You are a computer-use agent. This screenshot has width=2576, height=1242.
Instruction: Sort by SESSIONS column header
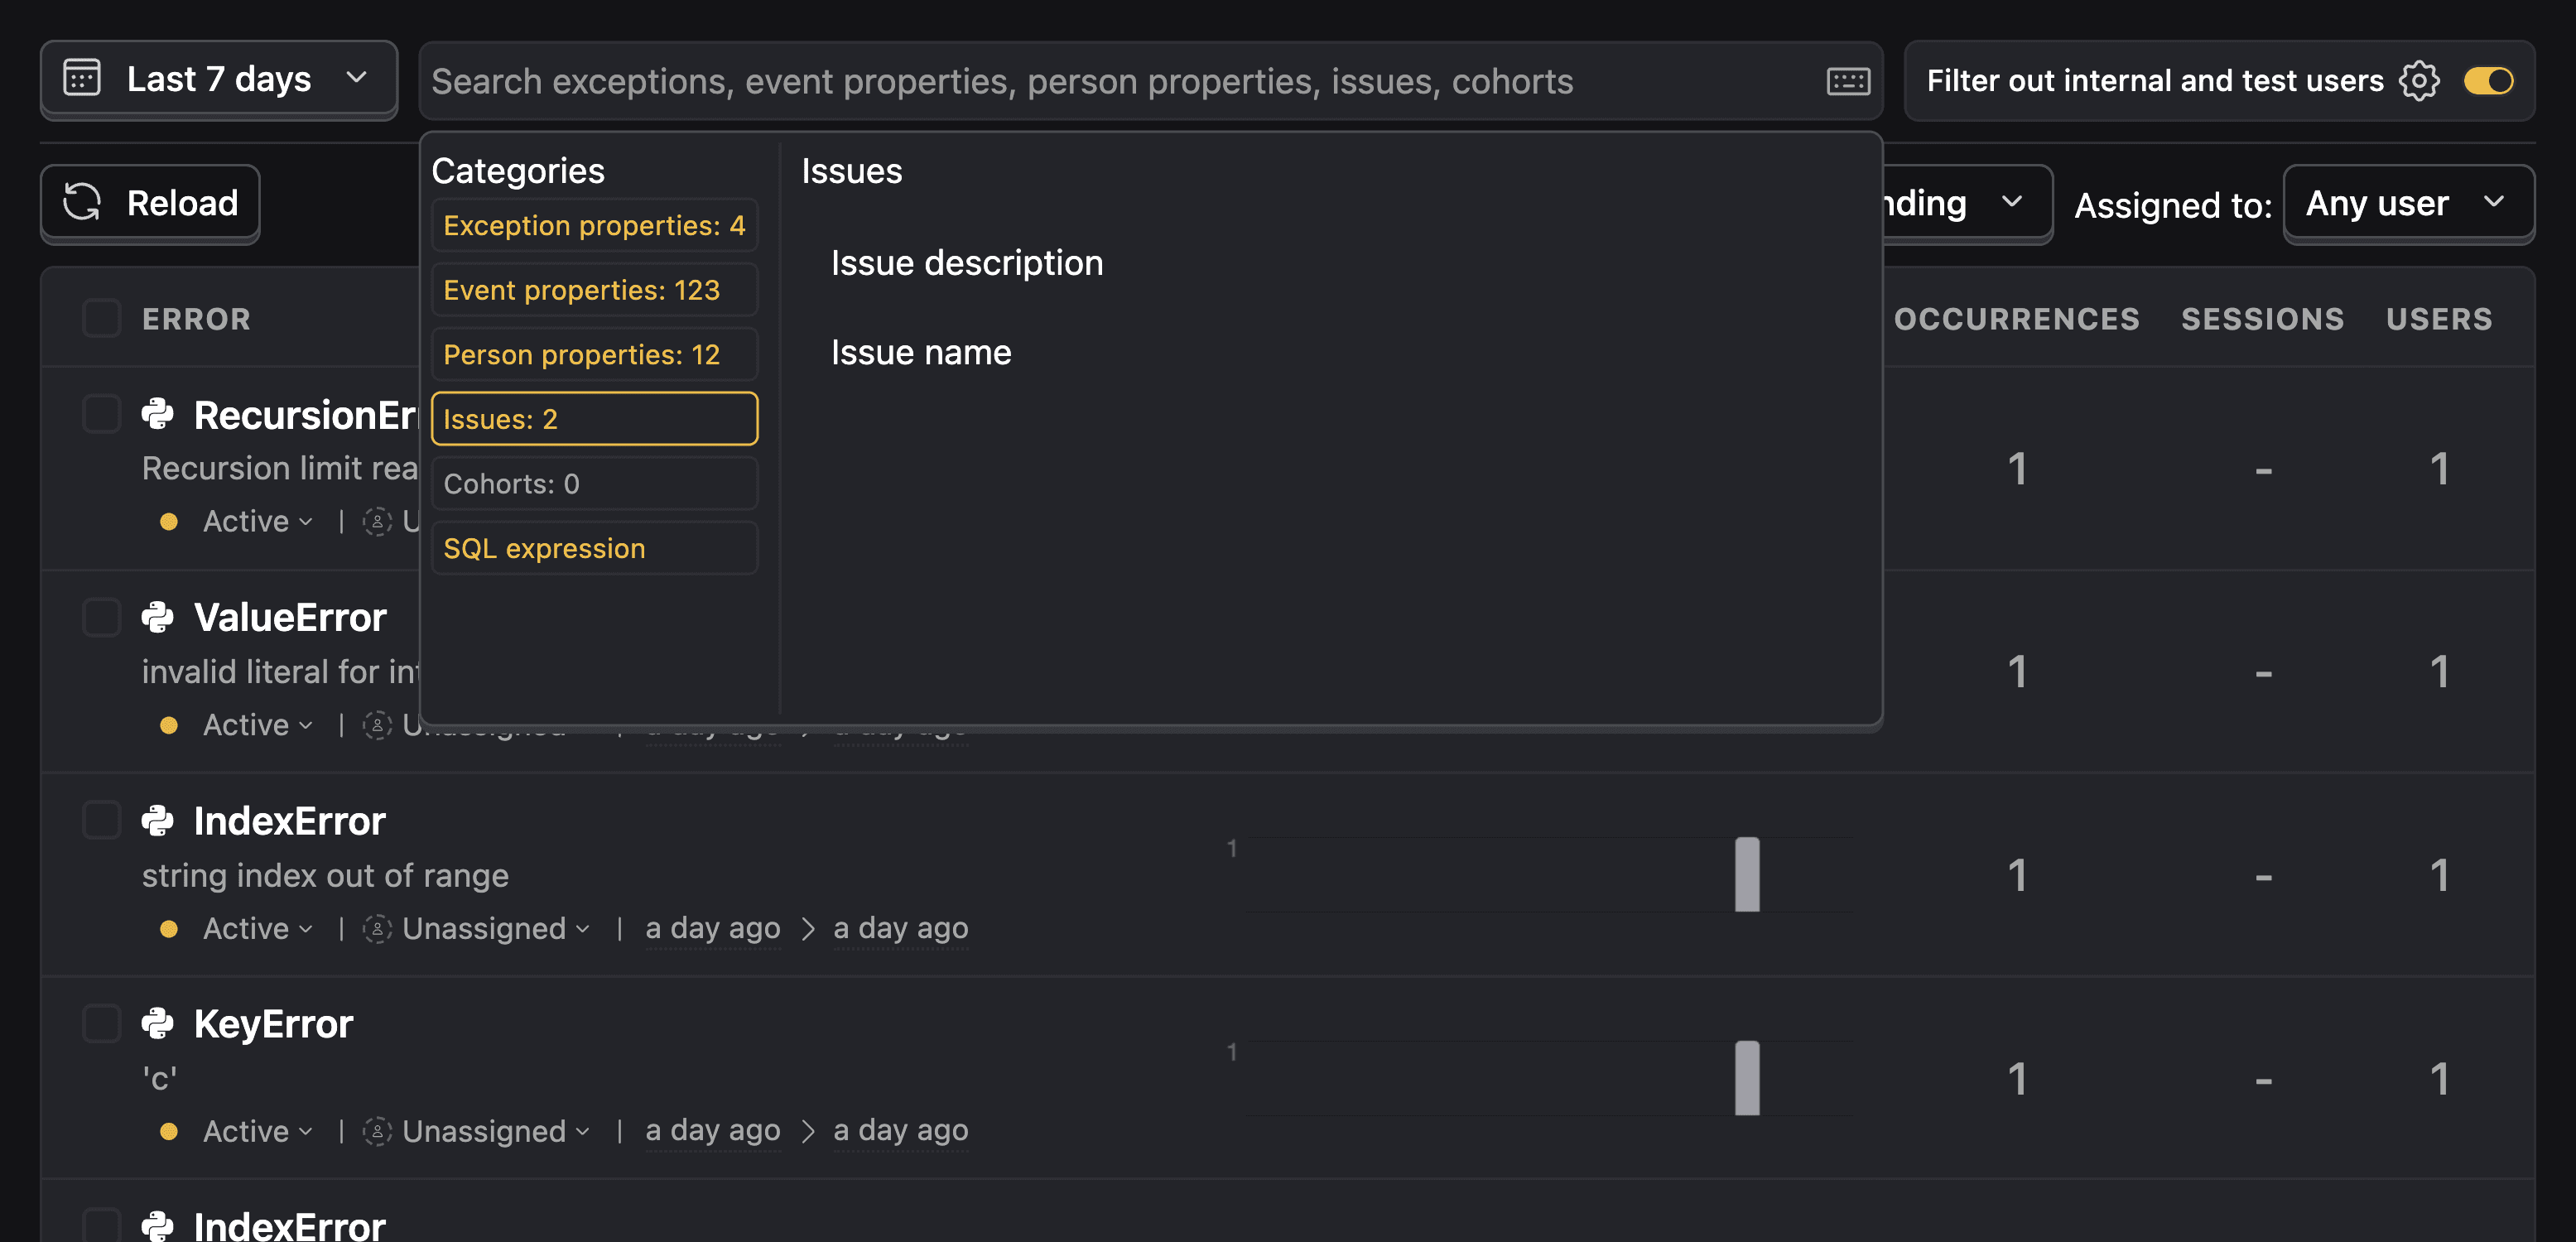tap(2262, 319)
